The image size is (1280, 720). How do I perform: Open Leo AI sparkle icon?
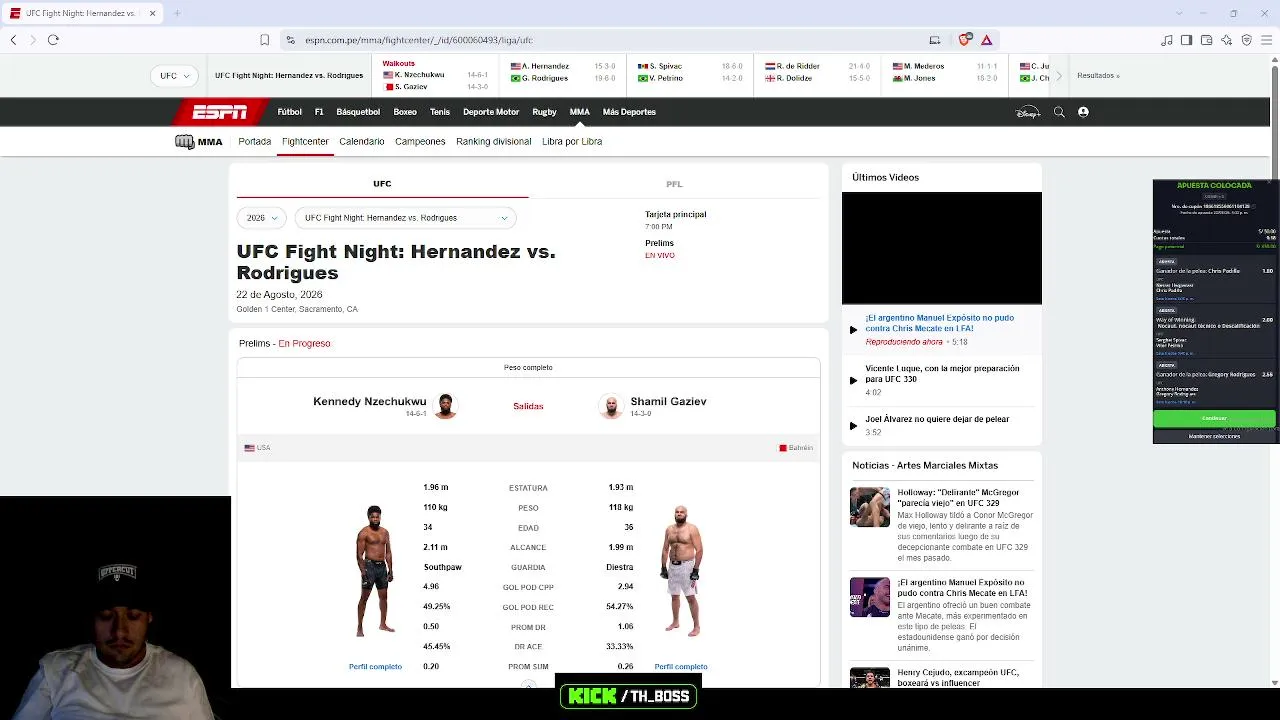coord(1227,40)
